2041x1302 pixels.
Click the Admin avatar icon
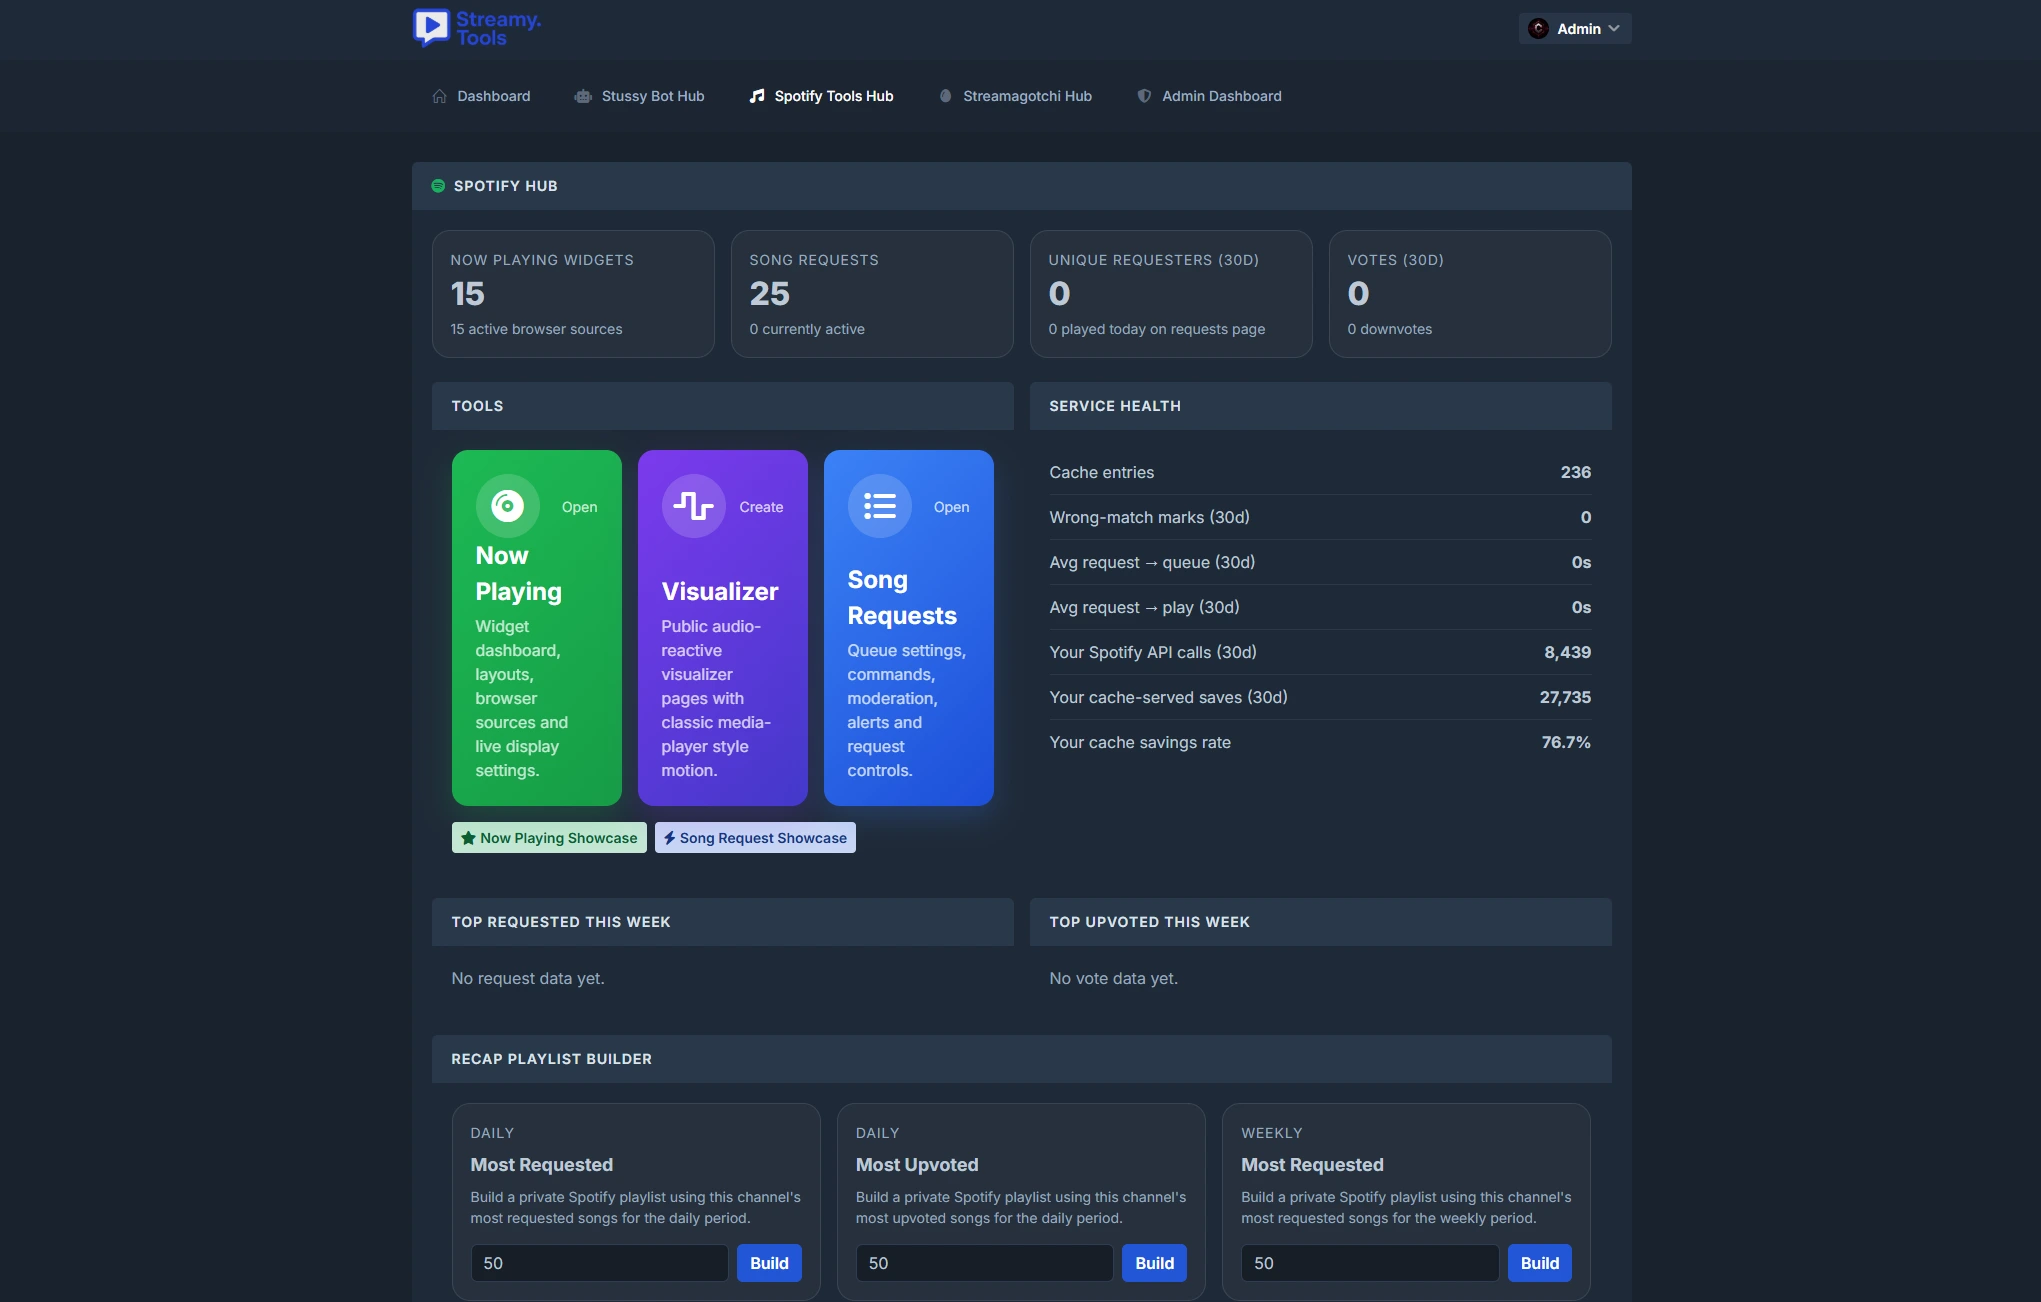(x=1538, y=29)
